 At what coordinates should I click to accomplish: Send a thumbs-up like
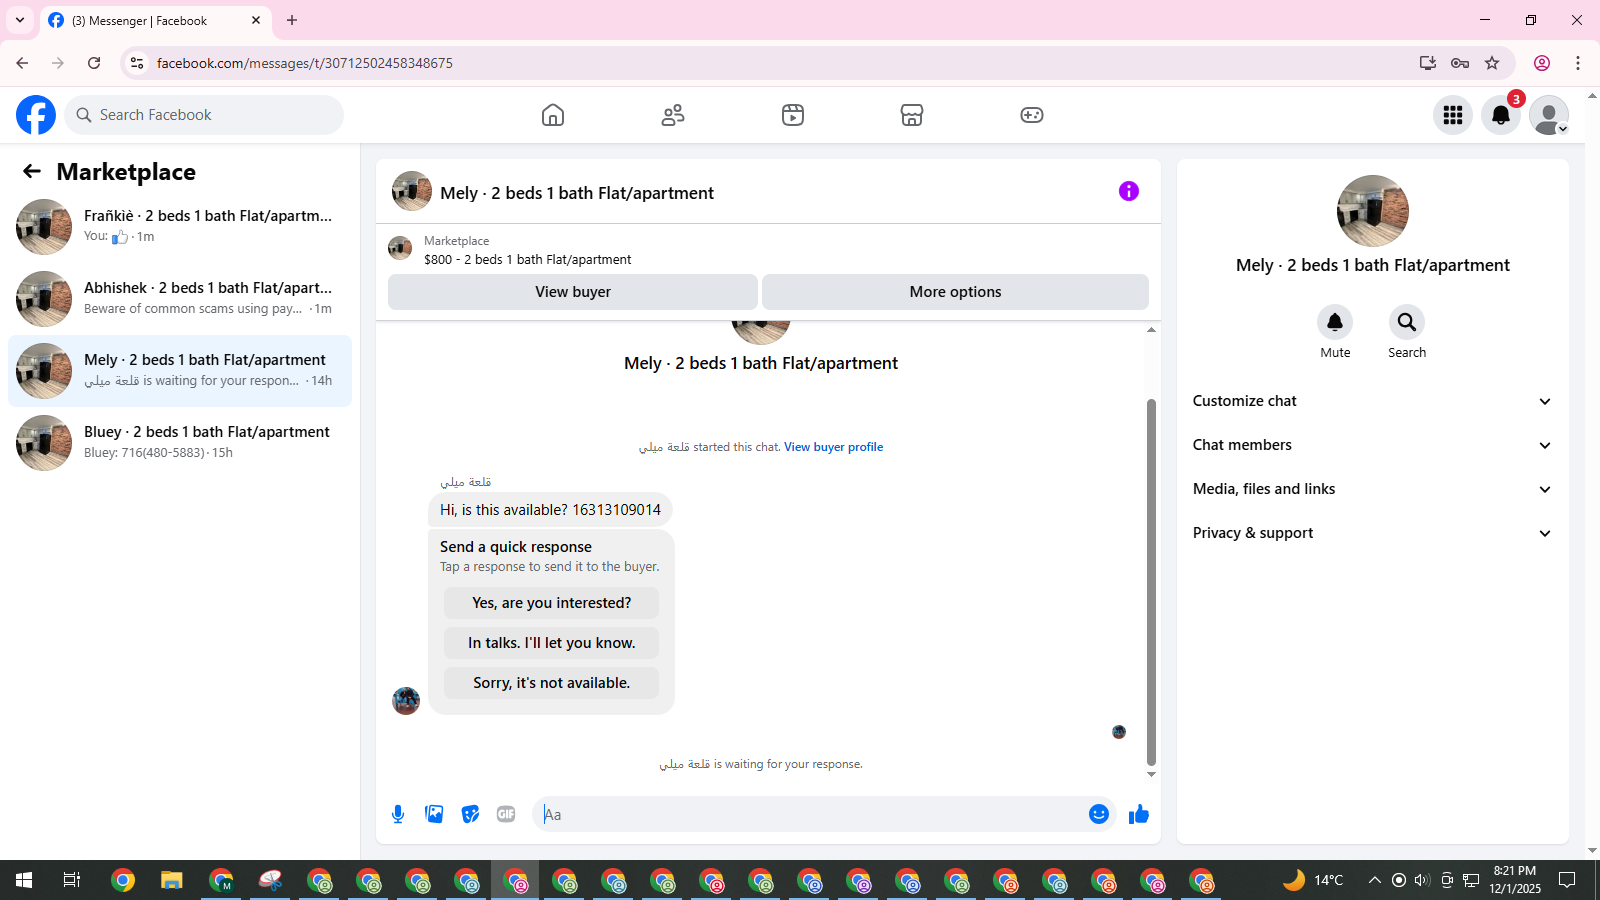[1139, 814]
